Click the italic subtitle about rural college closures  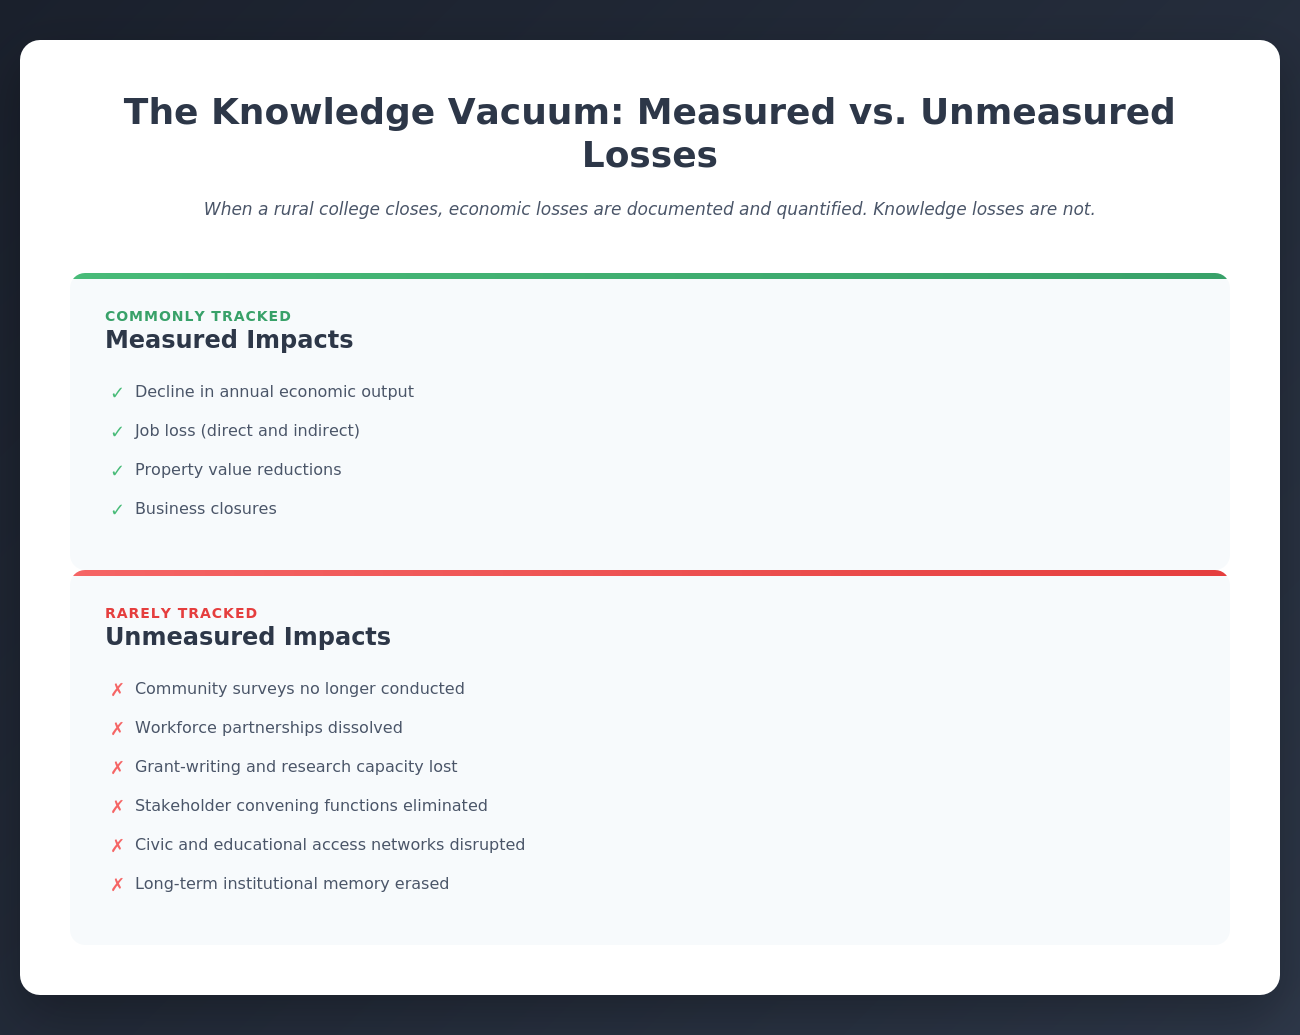point(650,209)
